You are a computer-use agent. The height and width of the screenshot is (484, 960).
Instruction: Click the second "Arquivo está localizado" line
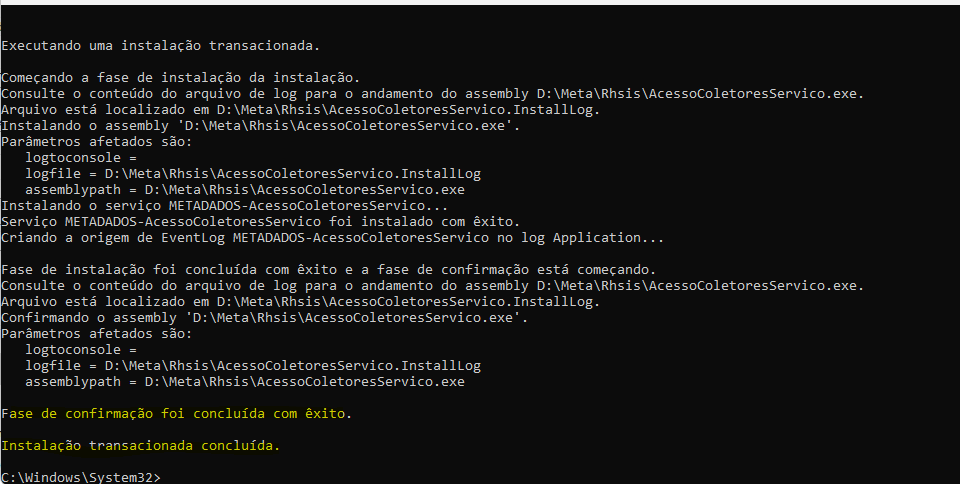pyautogui.click(x=300, y=301)
